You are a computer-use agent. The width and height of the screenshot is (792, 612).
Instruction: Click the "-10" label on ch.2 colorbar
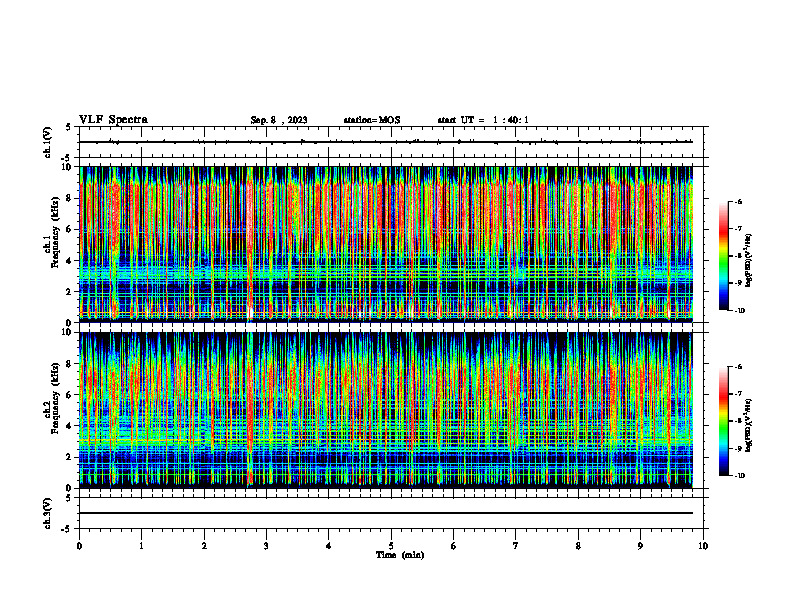pyautogui.click(x=739, y=476)
